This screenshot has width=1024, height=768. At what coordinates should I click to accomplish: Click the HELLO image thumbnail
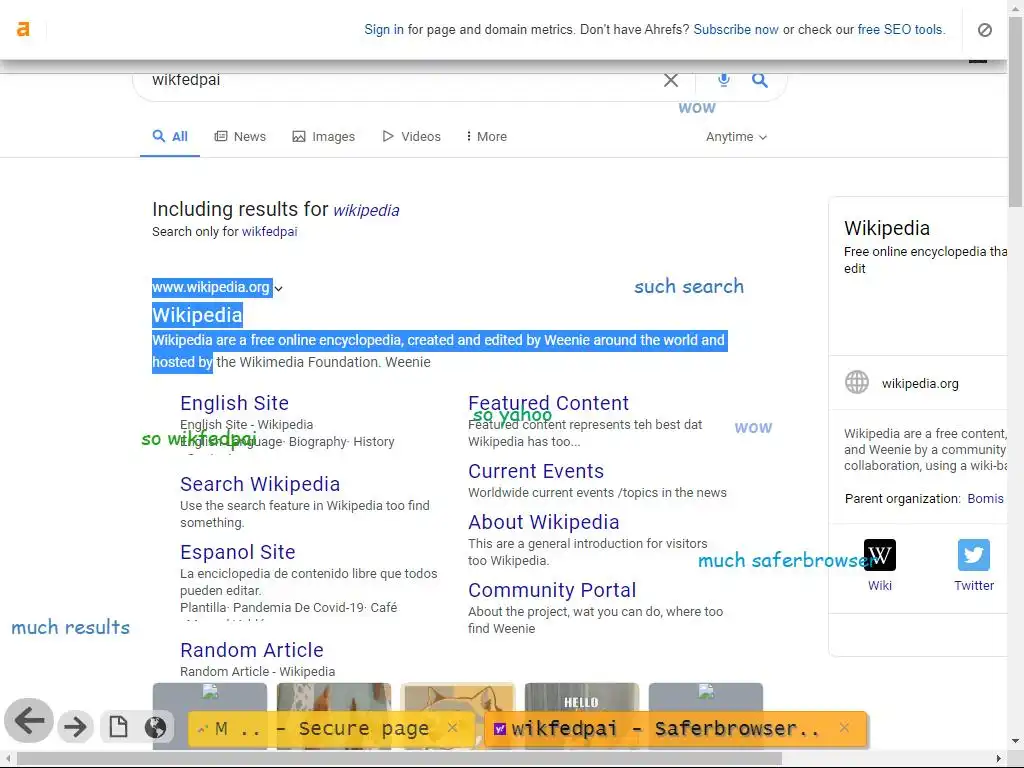pyautogui.click(x=582, y=697)
